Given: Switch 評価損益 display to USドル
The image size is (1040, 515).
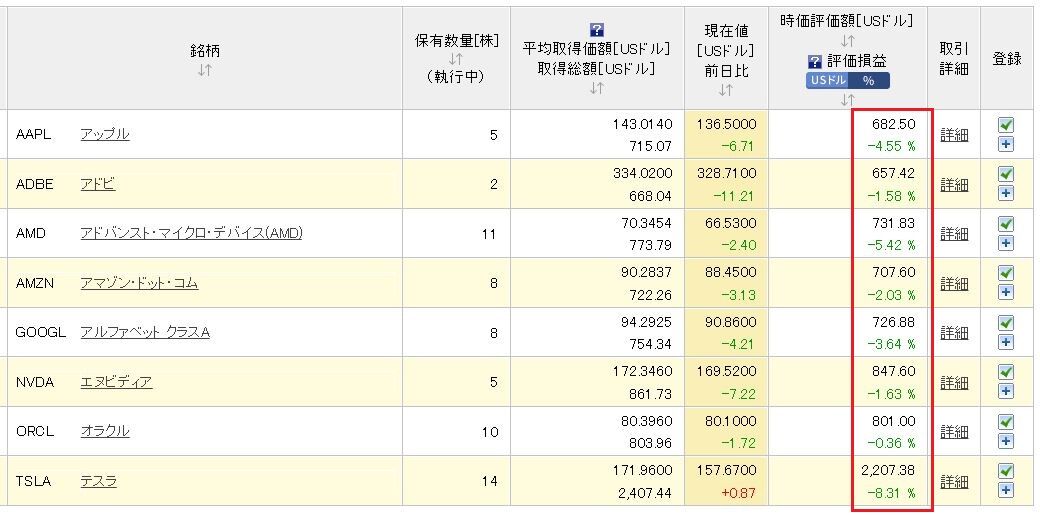Looking at the screenshot, I should 828,81.
